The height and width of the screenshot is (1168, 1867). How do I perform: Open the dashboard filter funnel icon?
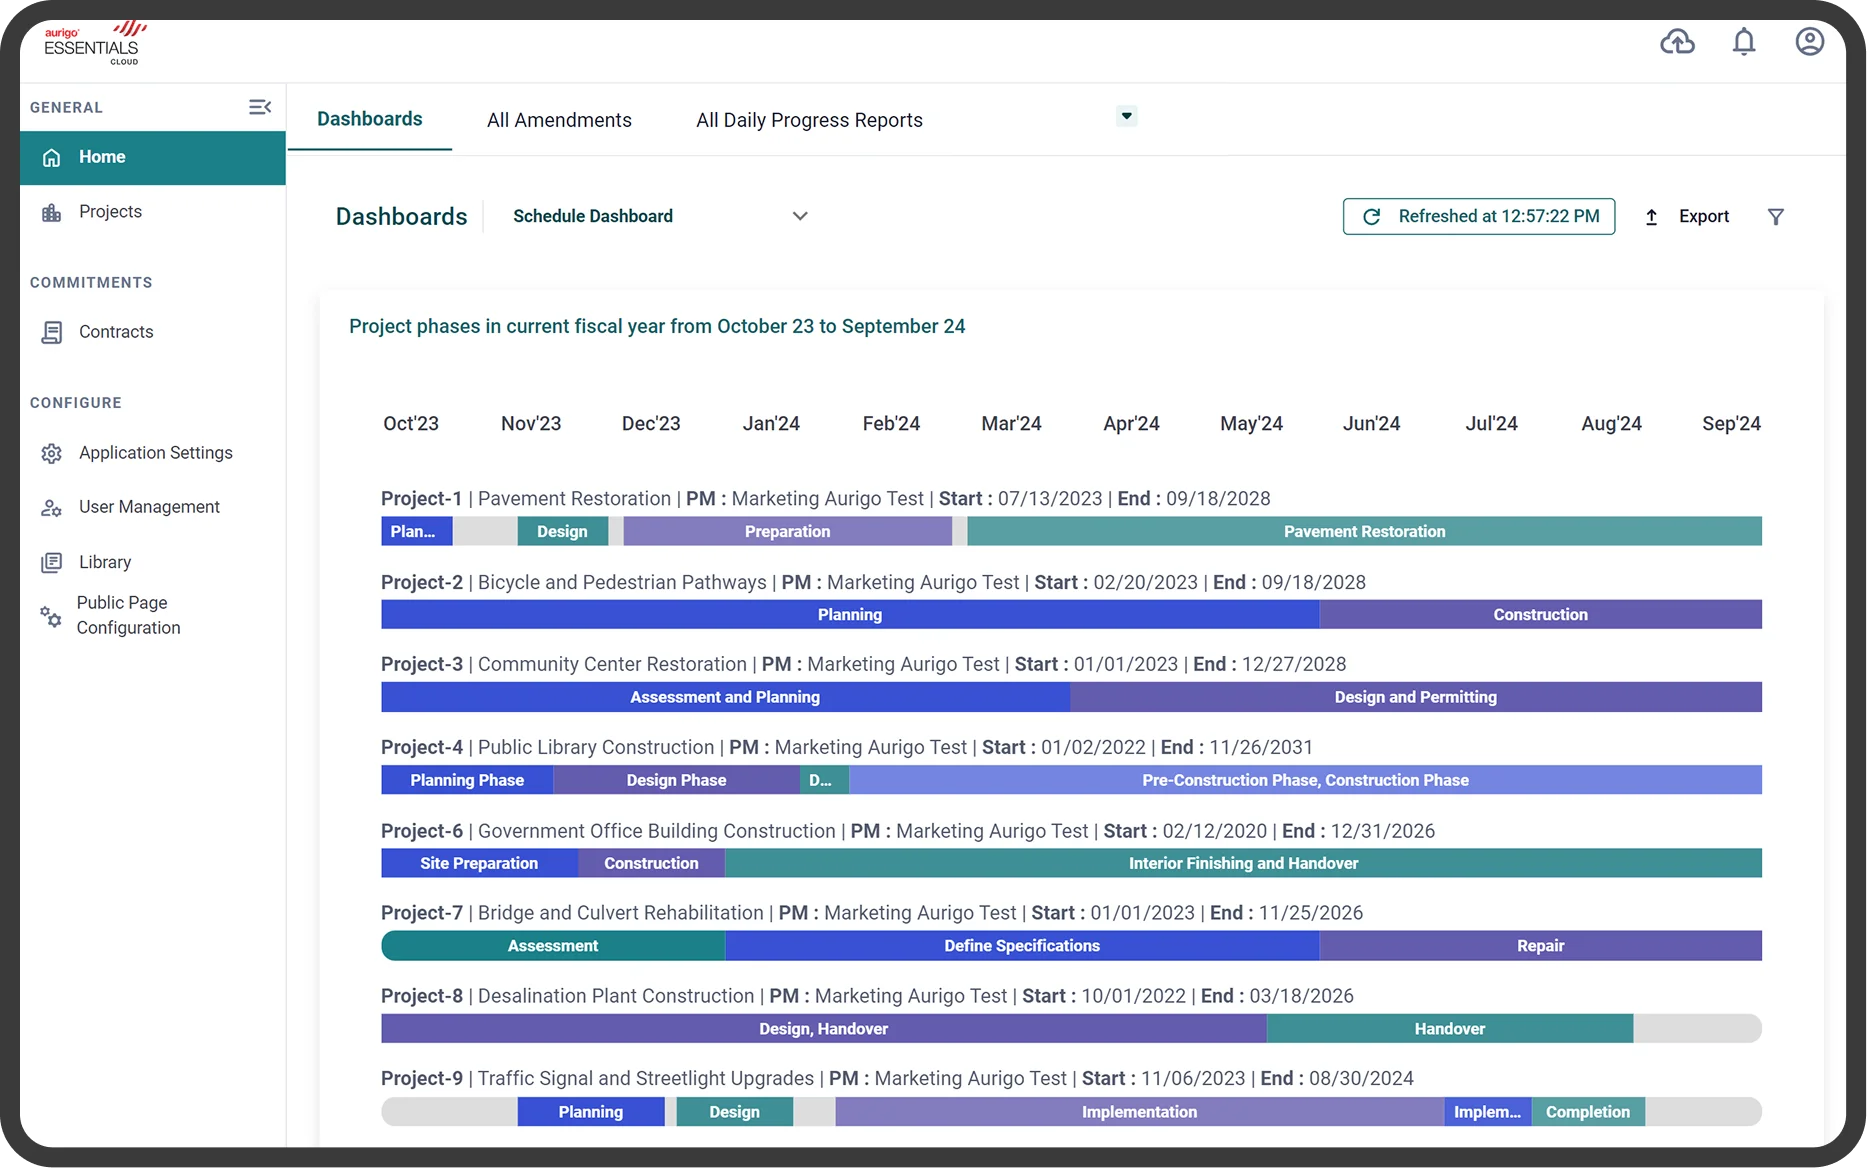coord(1776,217)
